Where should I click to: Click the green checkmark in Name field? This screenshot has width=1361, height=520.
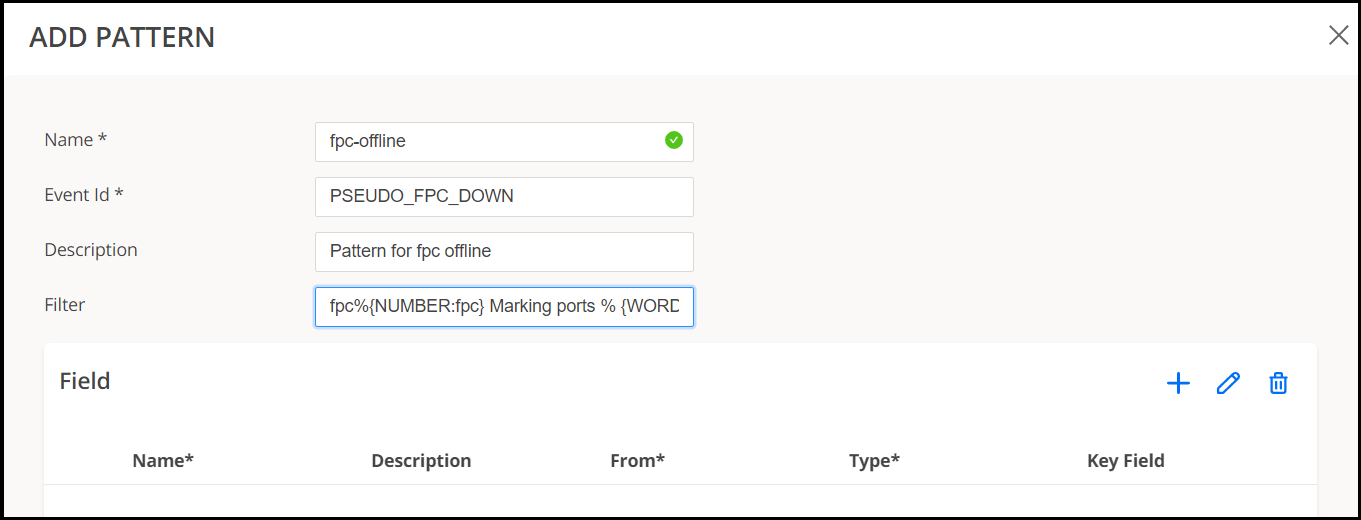(x=674, y=141)
